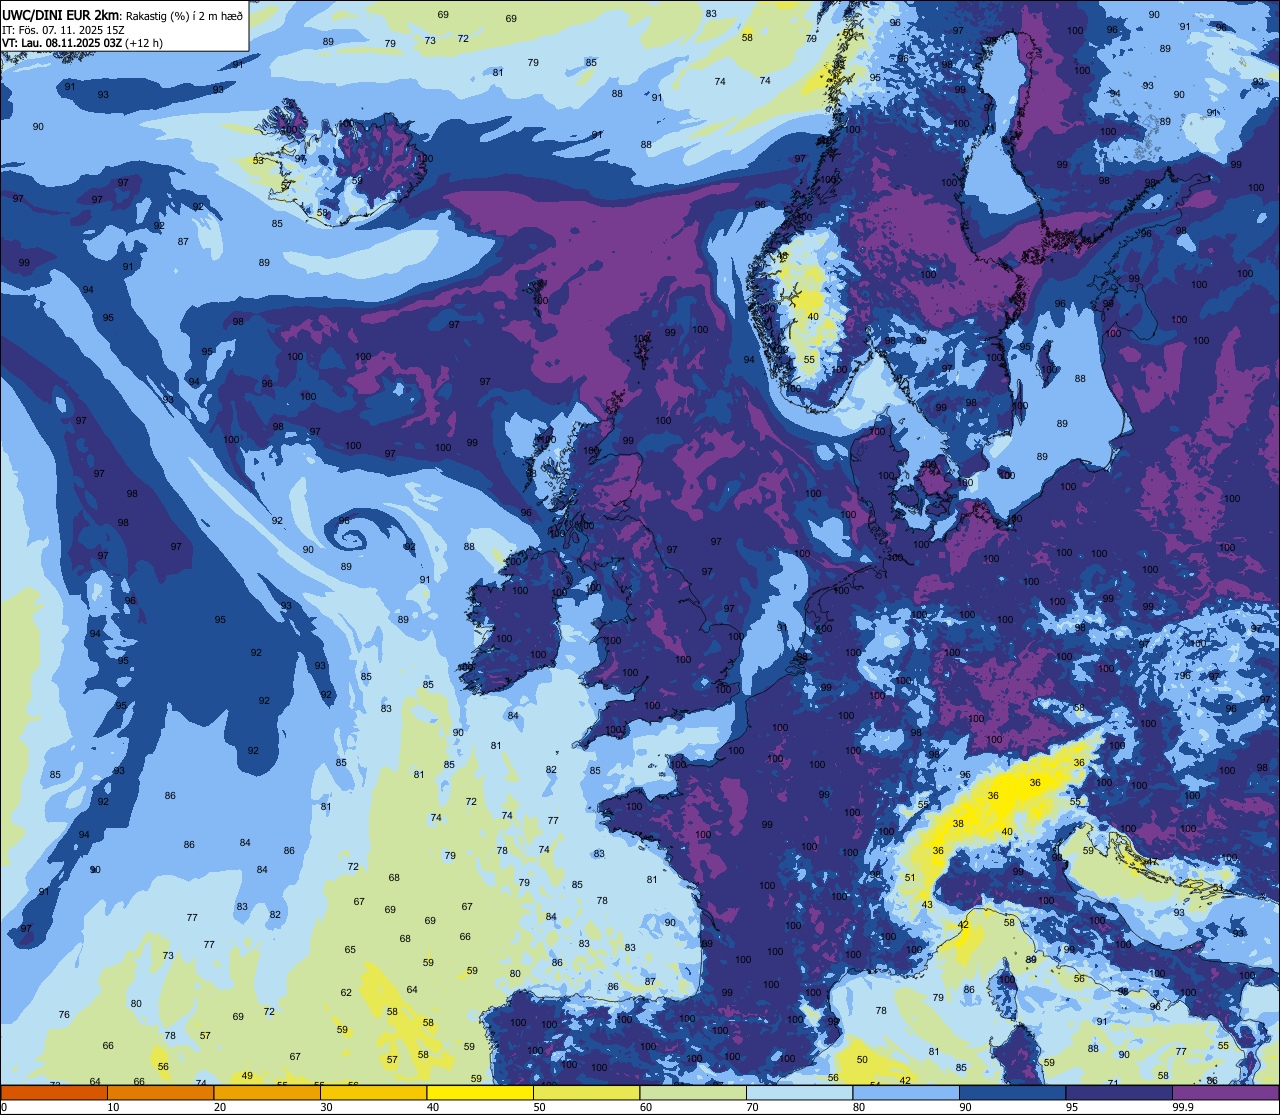Click the legend tick label 95
This screenshot has width=1280, height=1115.
click(x=1072, y=1107)
